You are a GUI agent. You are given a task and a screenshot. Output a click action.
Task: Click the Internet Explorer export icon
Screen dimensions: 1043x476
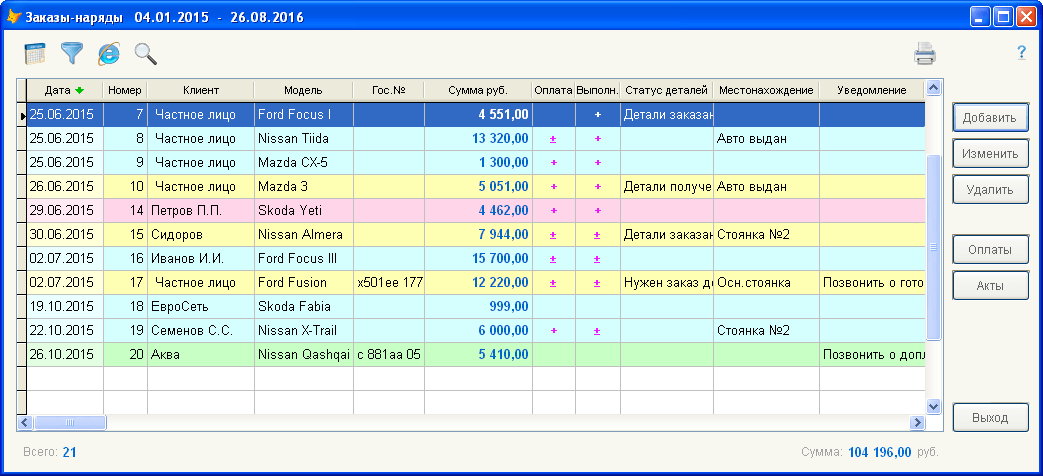(x=108, y=53)
